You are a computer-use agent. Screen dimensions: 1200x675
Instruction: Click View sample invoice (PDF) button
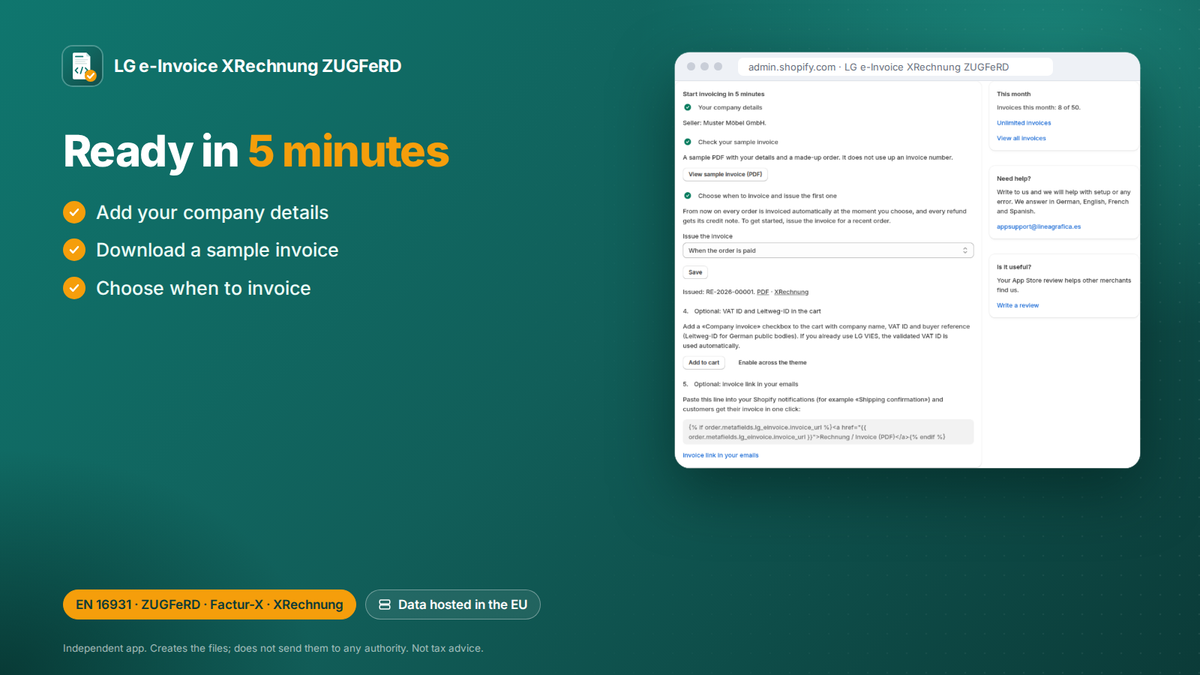[x=725, y=174]
